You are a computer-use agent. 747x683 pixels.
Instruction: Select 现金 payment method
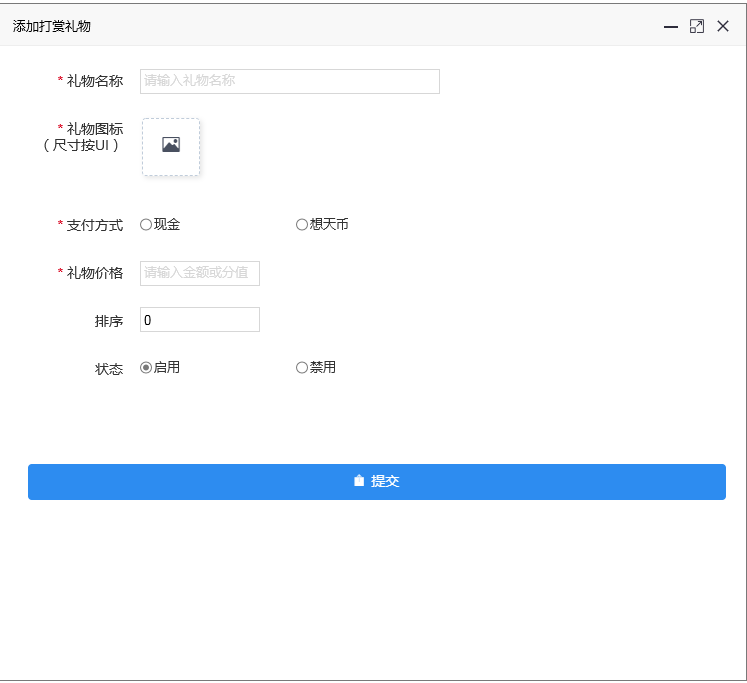pos(146,224)
